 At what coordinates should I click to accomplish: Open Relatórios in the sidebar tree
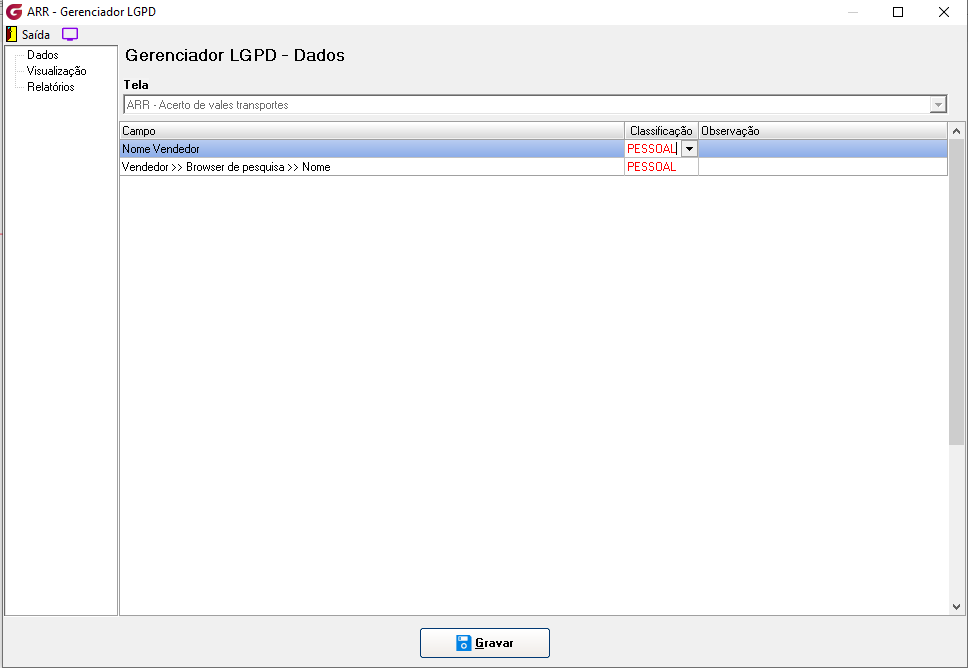click(x=51, y=87)
